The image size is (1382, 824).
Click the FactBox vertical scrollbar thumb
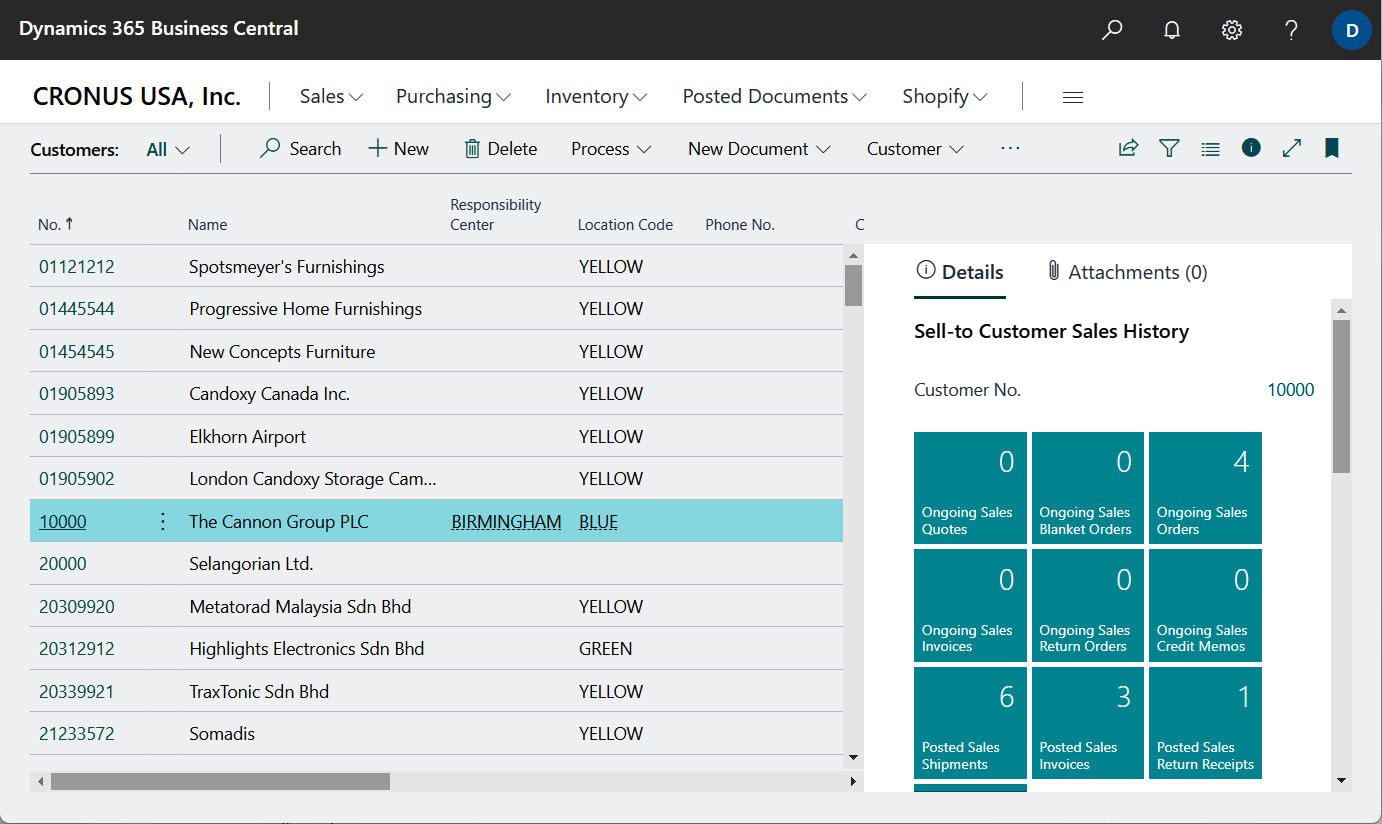coord(1342,396)
